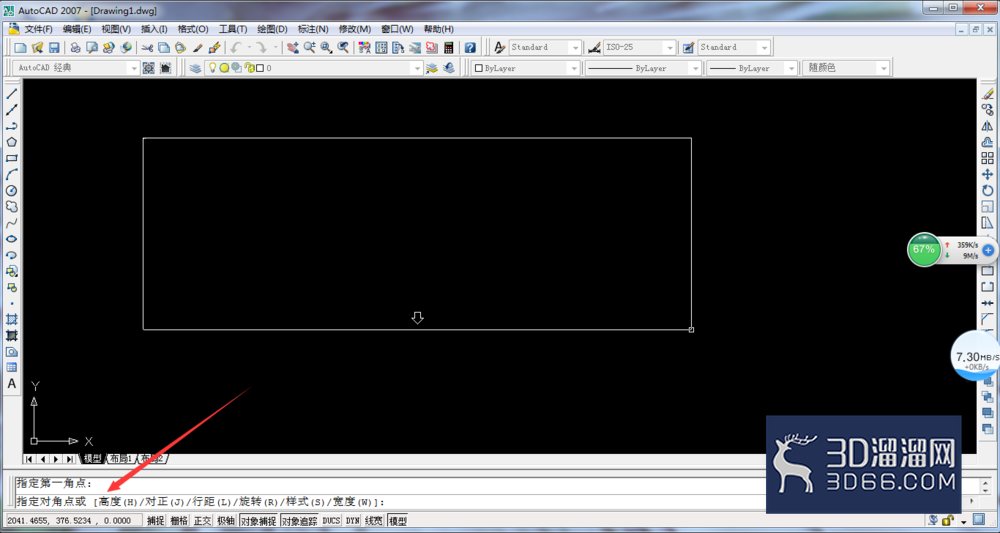Image resolution: width=1000 pixels, height=533 pixels.
Task: Toggle 极轴 polar tracking in status bar
Action: pos(226,521)
